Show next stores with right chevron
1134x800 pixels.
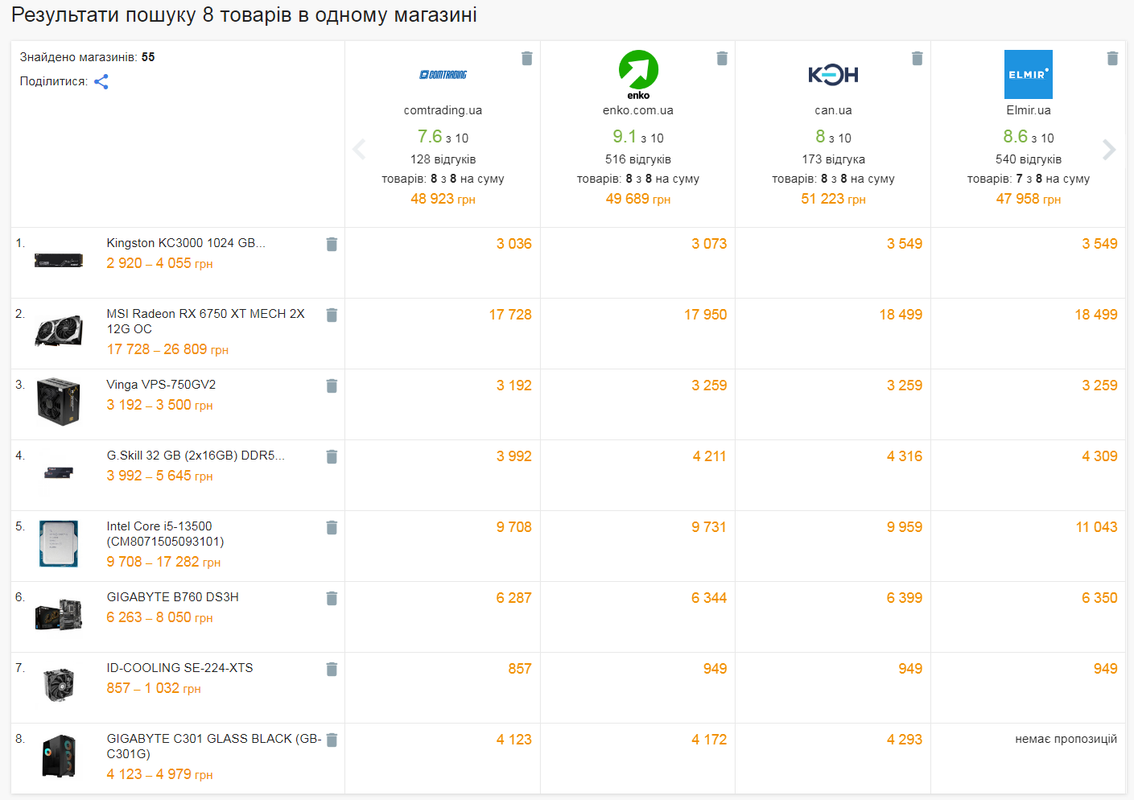(x=1109, y=150)
